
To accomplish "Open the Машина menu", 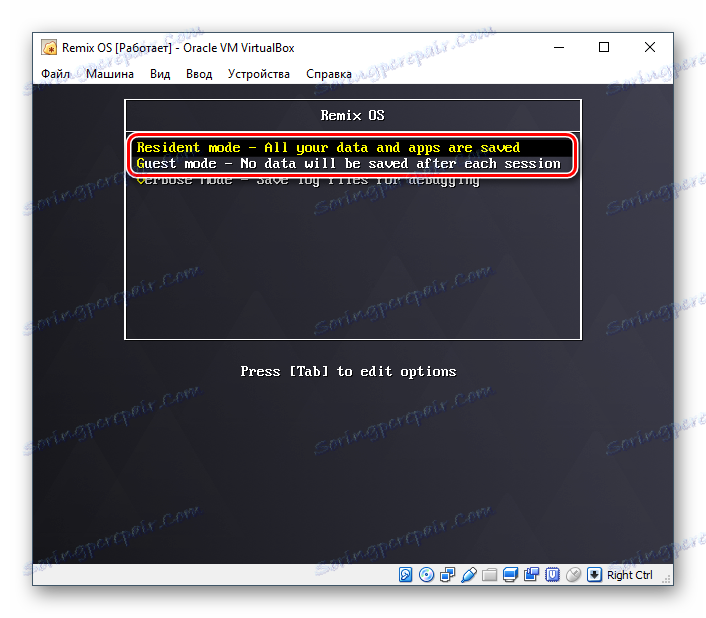I will pyautogui.click(x=110, y=74).
